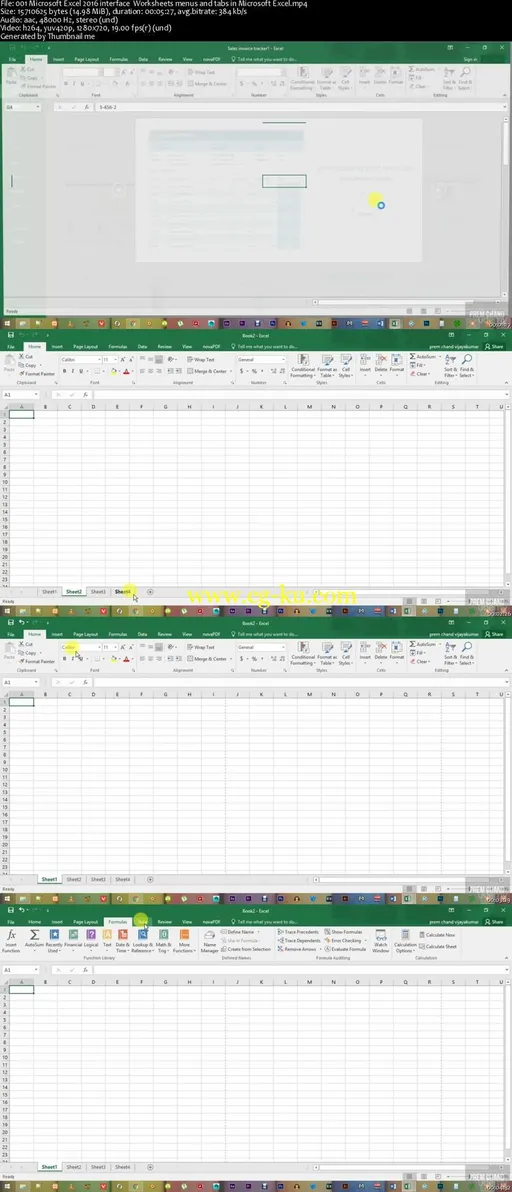Click Delete cells icon in the third frame

pos(381,651)
